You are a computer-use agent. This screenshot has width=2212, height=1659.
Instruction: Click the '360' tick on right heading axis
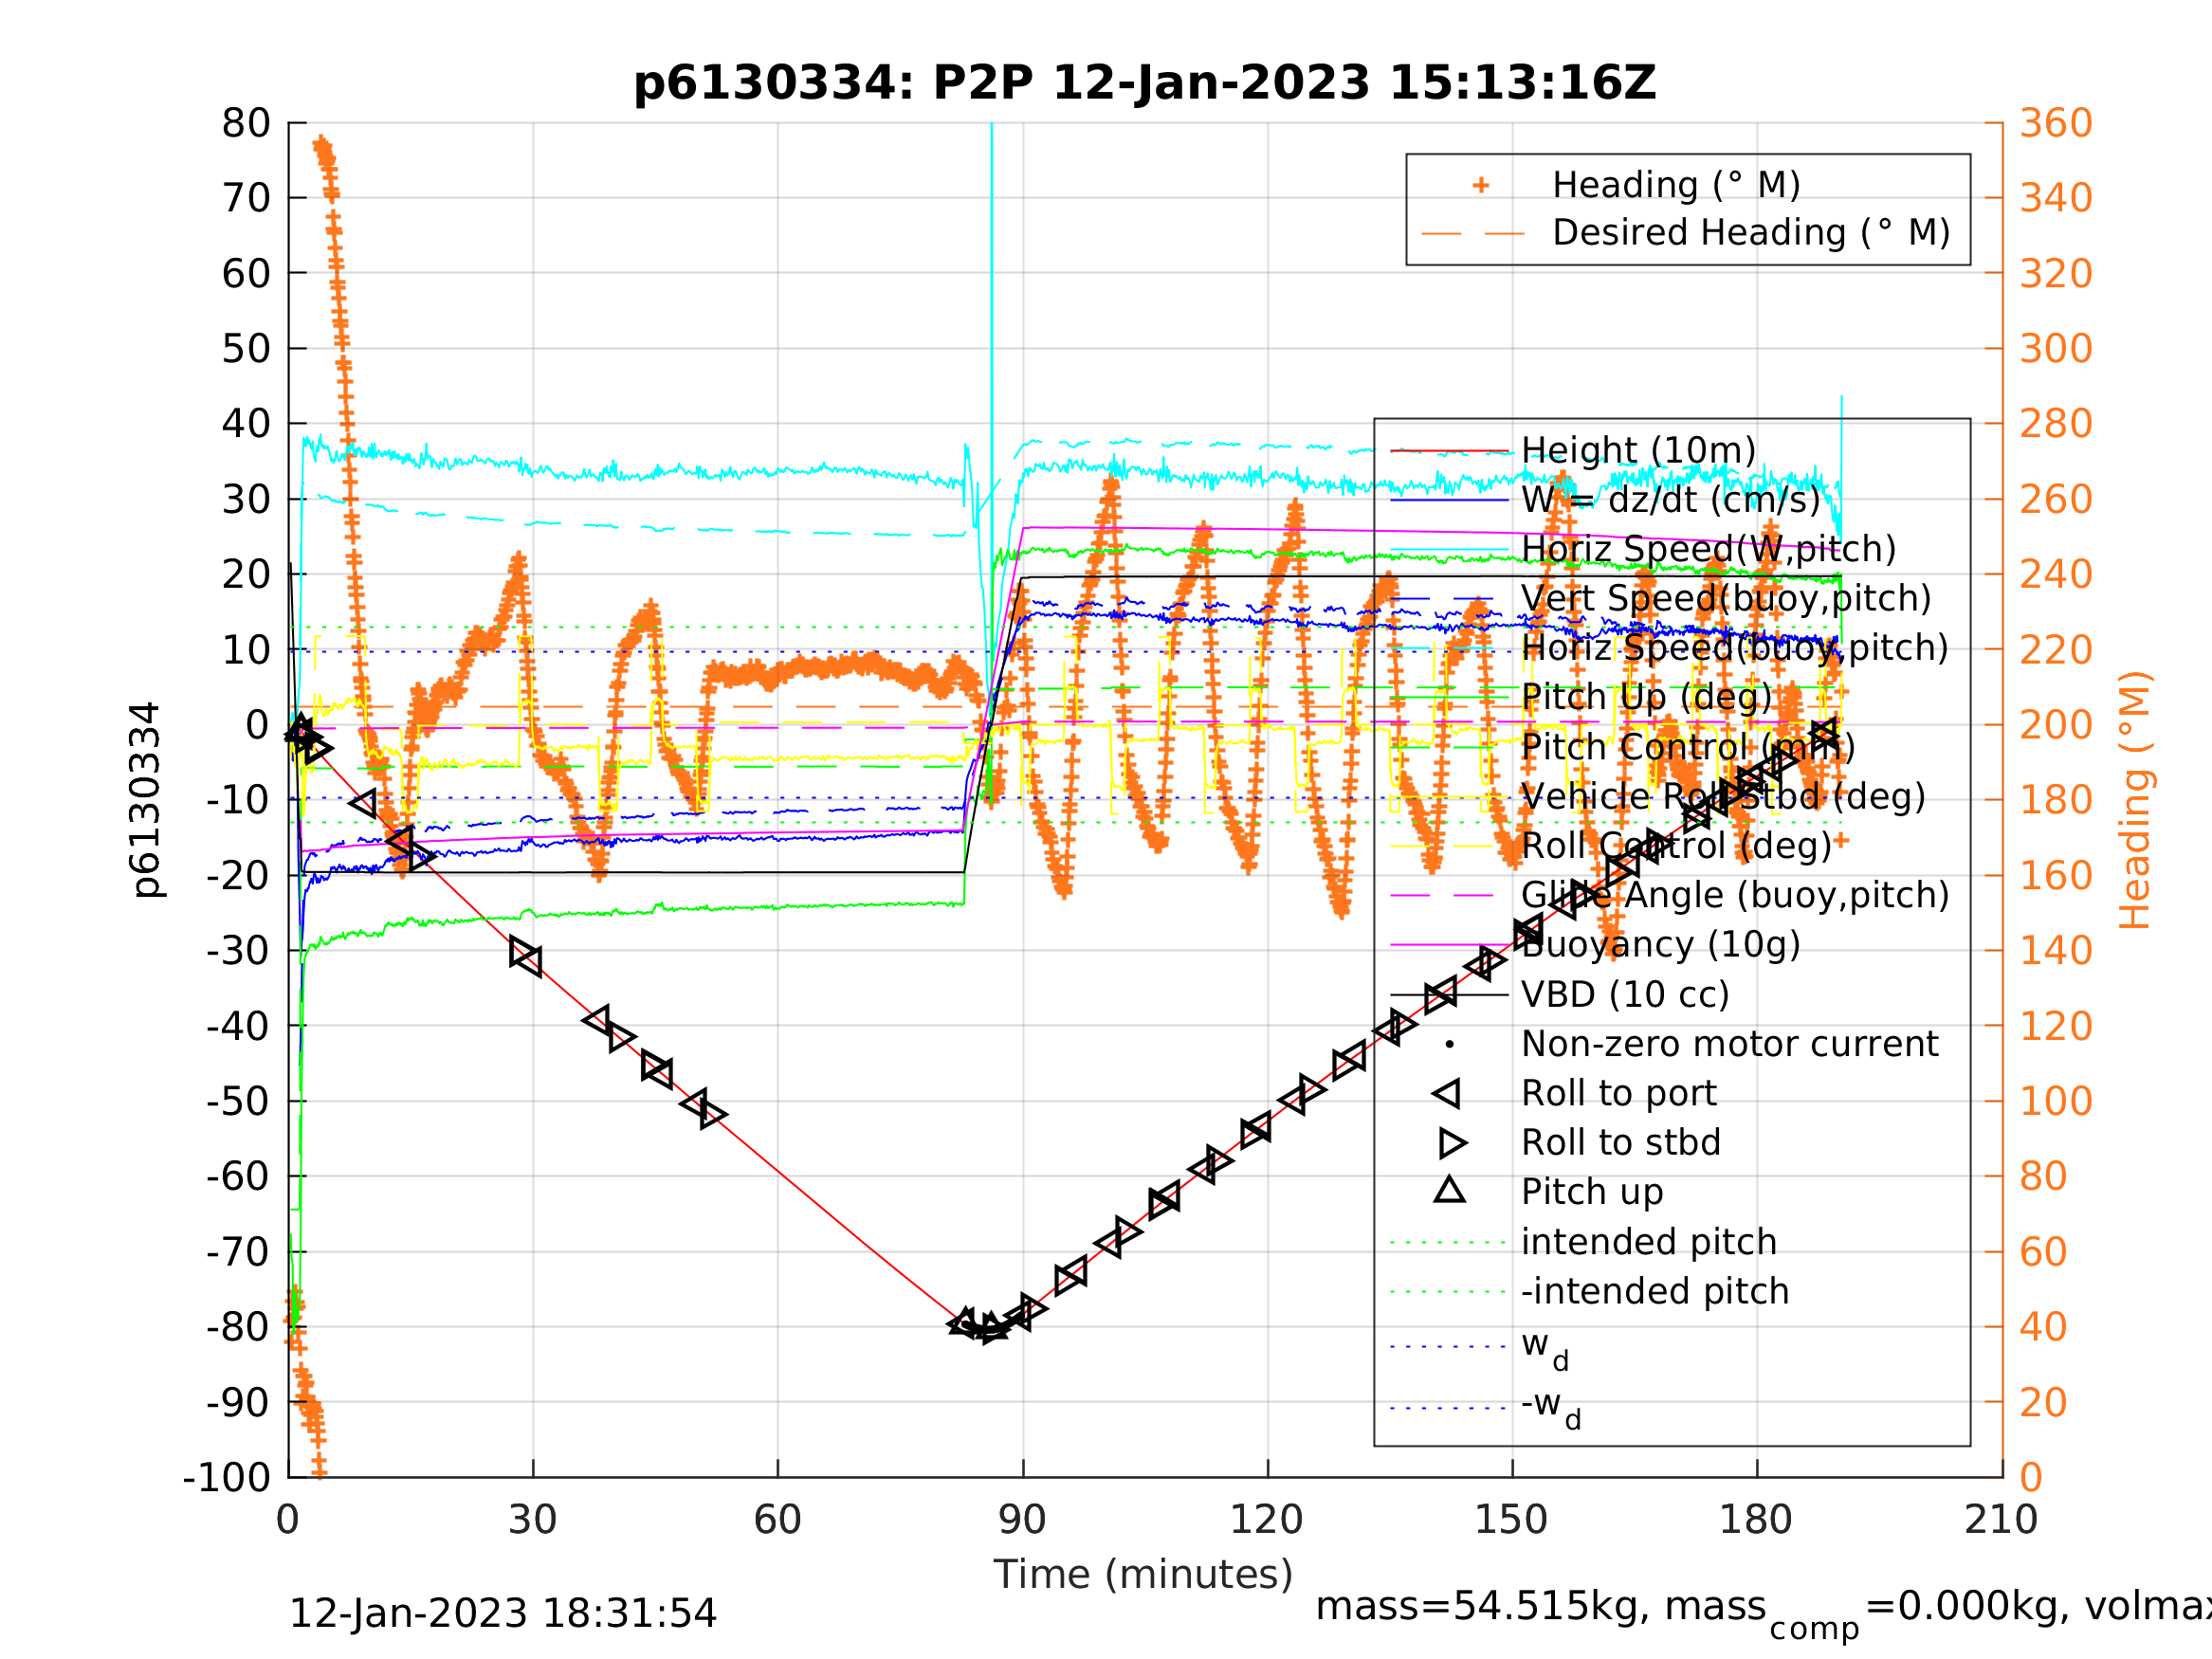(x=2056, y=123)
